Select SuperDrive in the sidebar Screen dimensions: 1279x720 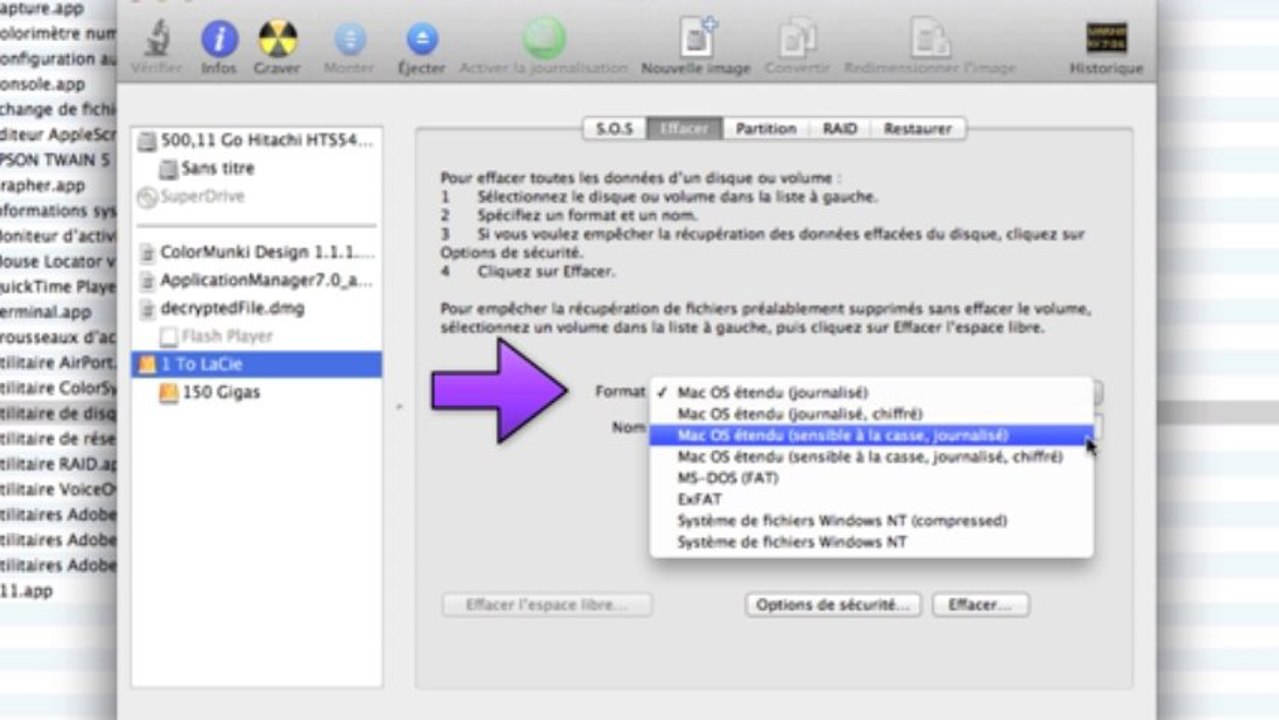click(x=256, y=196)
